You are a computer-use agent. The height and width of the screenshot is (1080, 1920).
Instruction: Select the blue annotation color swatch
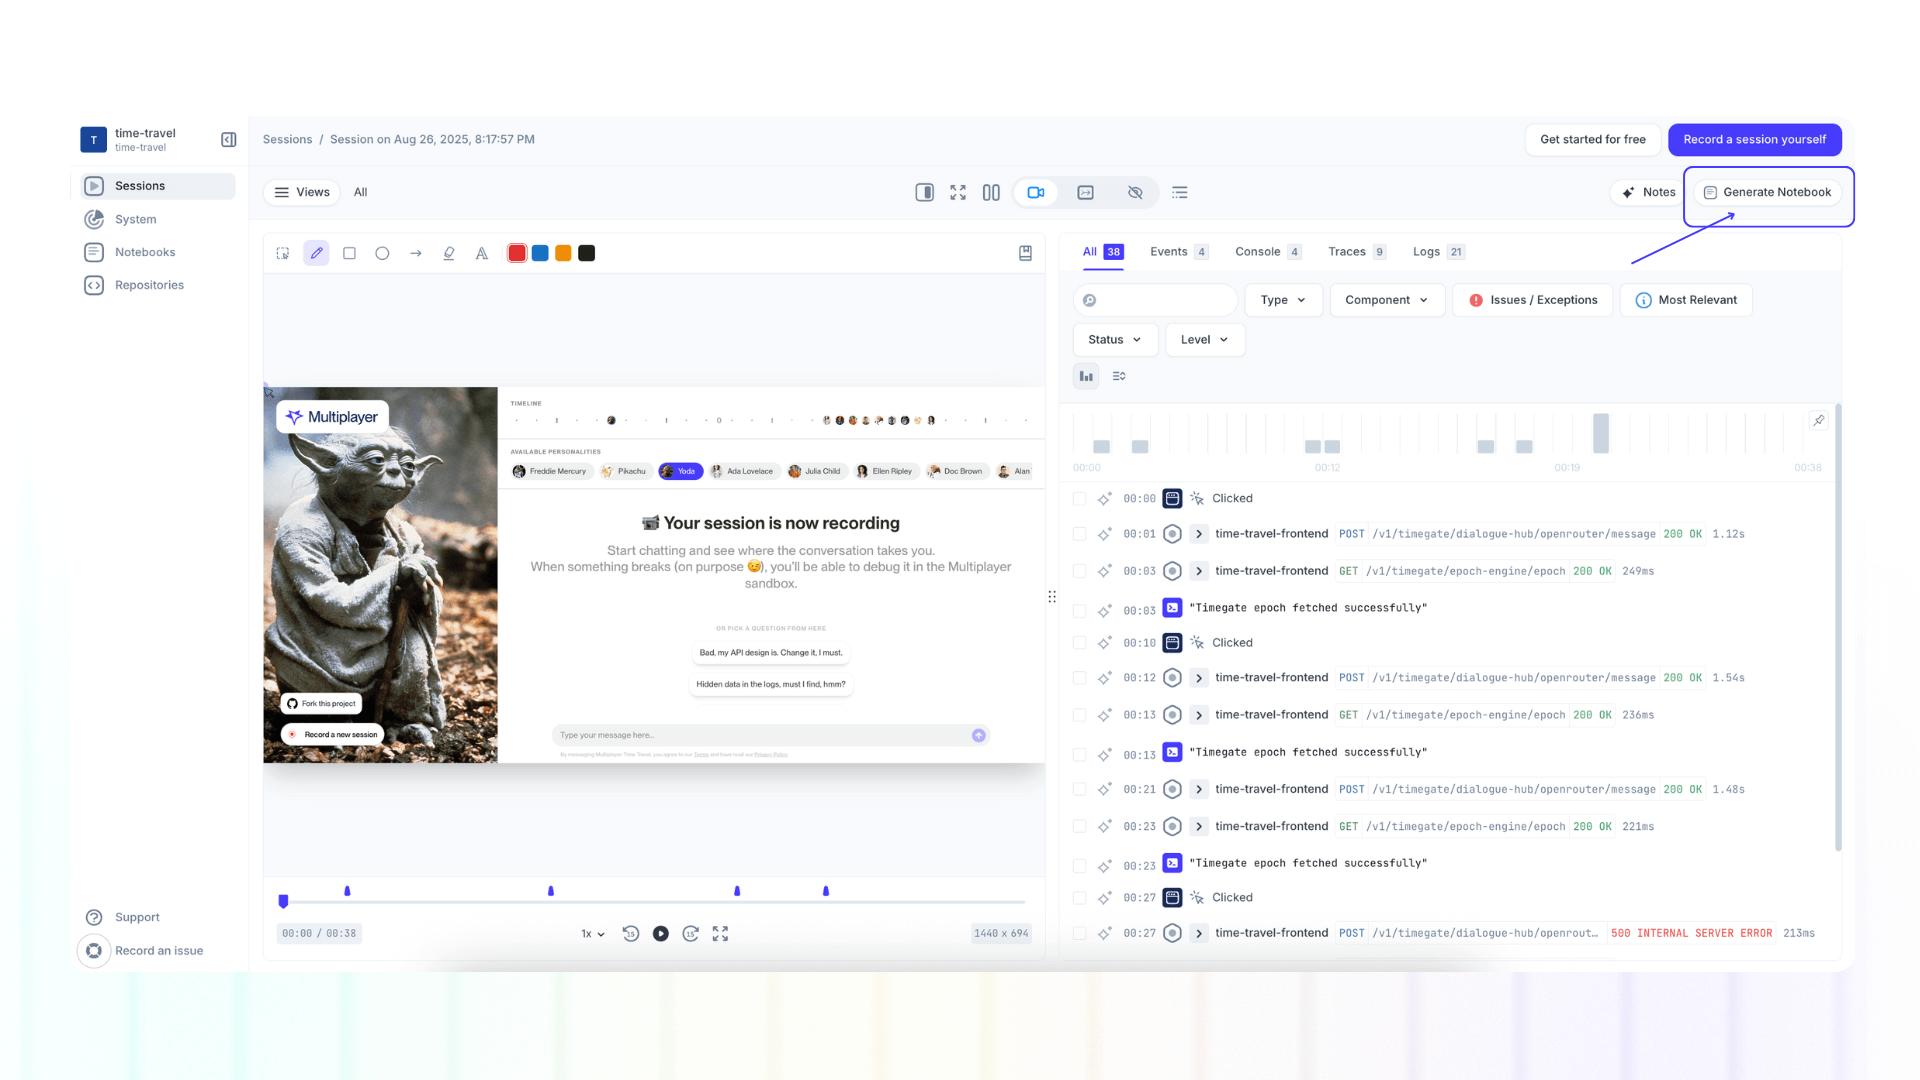pos(540,253)
